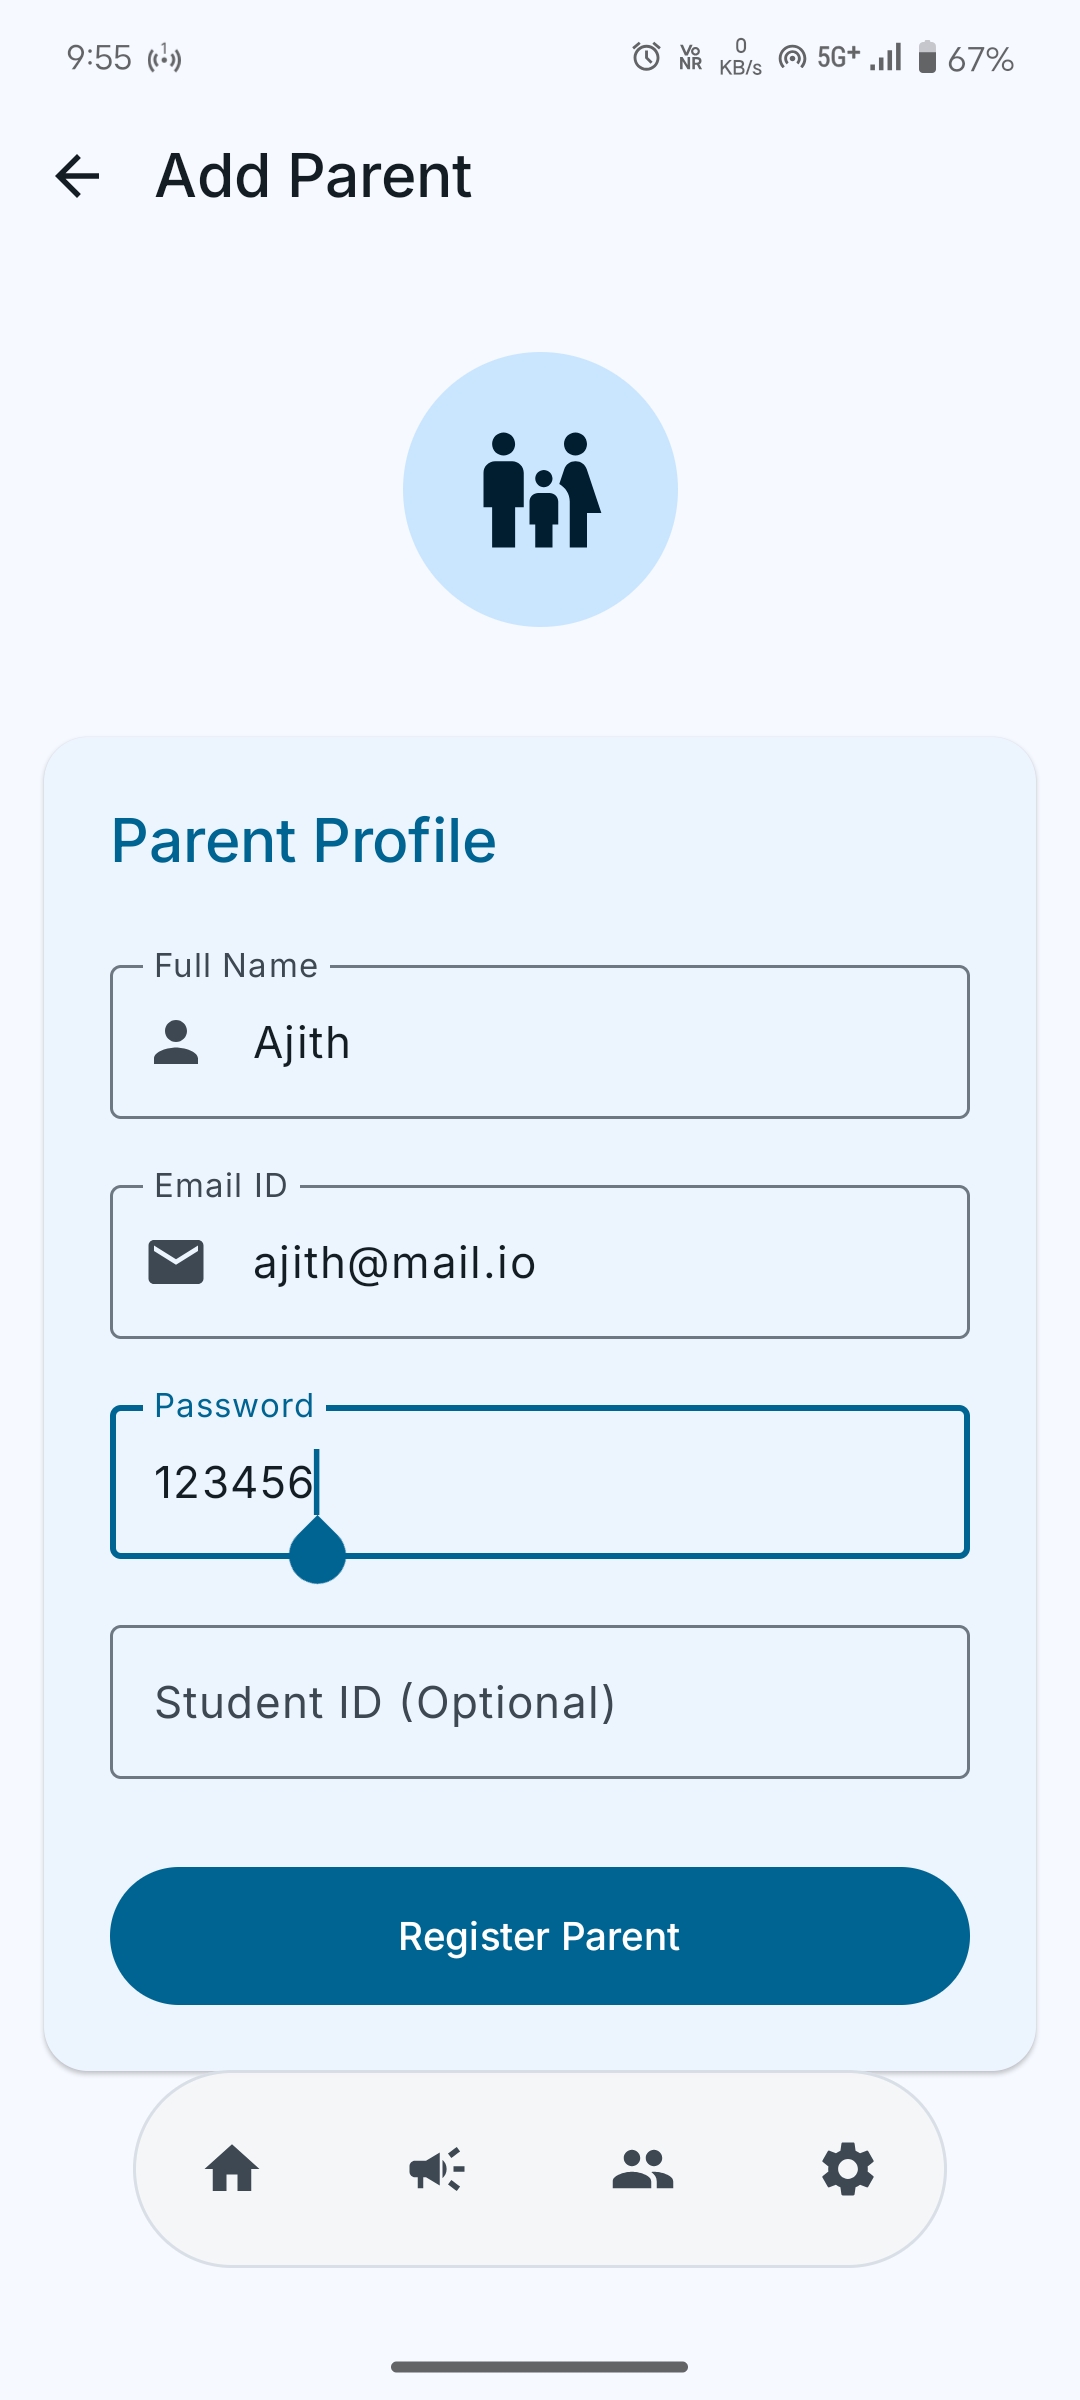Screen dimensions: 1080x2400
Task: Tap the home icon in bottom navigation
Action: (232, 2171)
